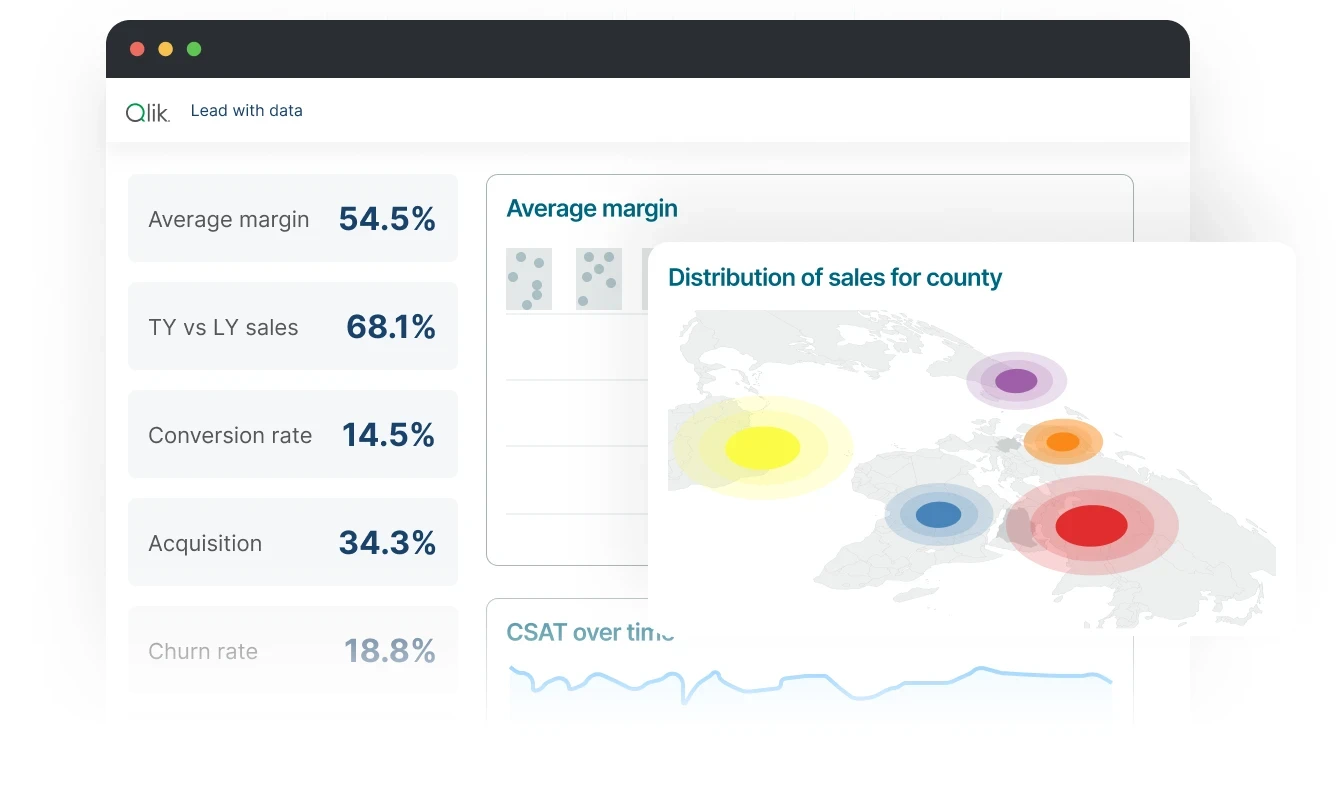This screenshot has height=800, width=1340.
Task: Maximize the window with green button
Action: click(194, 49)
